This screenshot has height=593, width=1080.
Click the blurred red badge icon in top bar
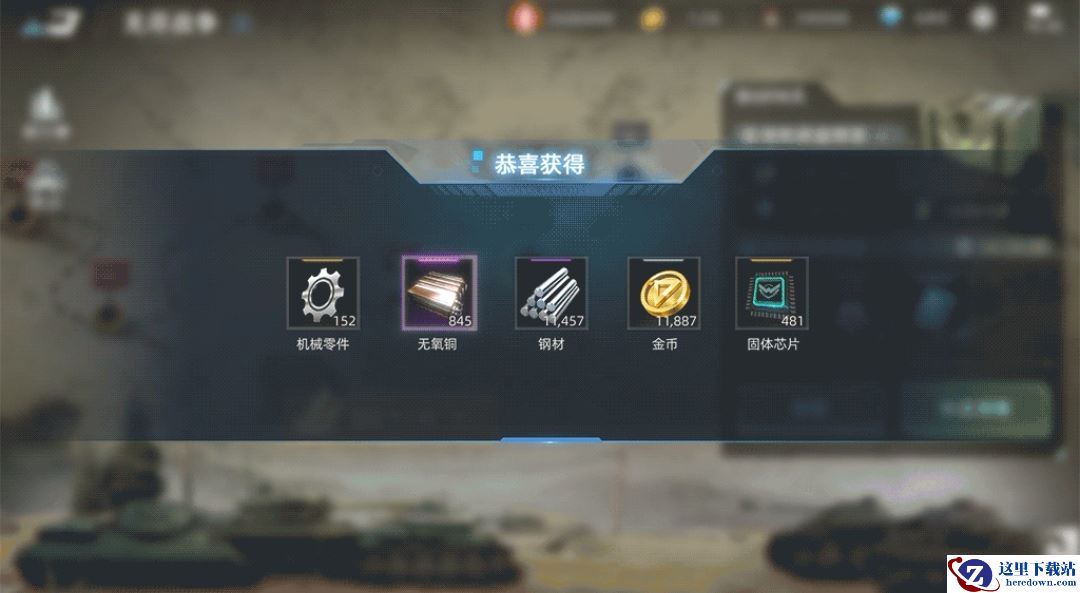525,19
